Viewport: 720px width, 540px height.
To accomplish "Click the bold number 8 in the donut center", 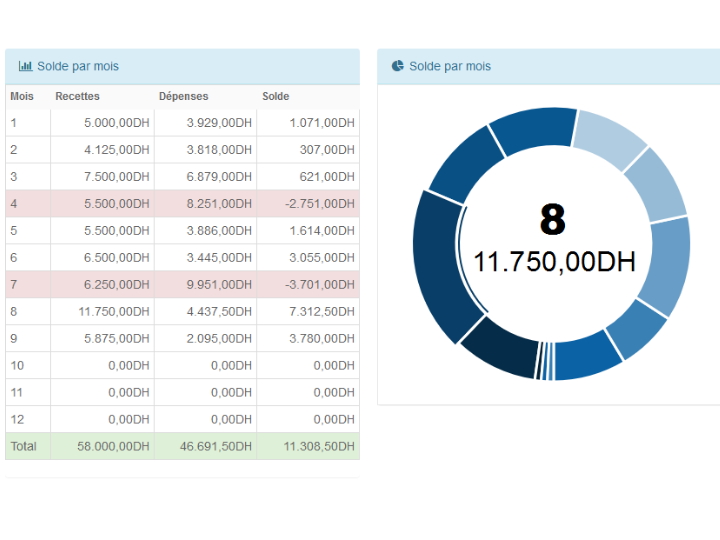I will (x=552, y=219).
